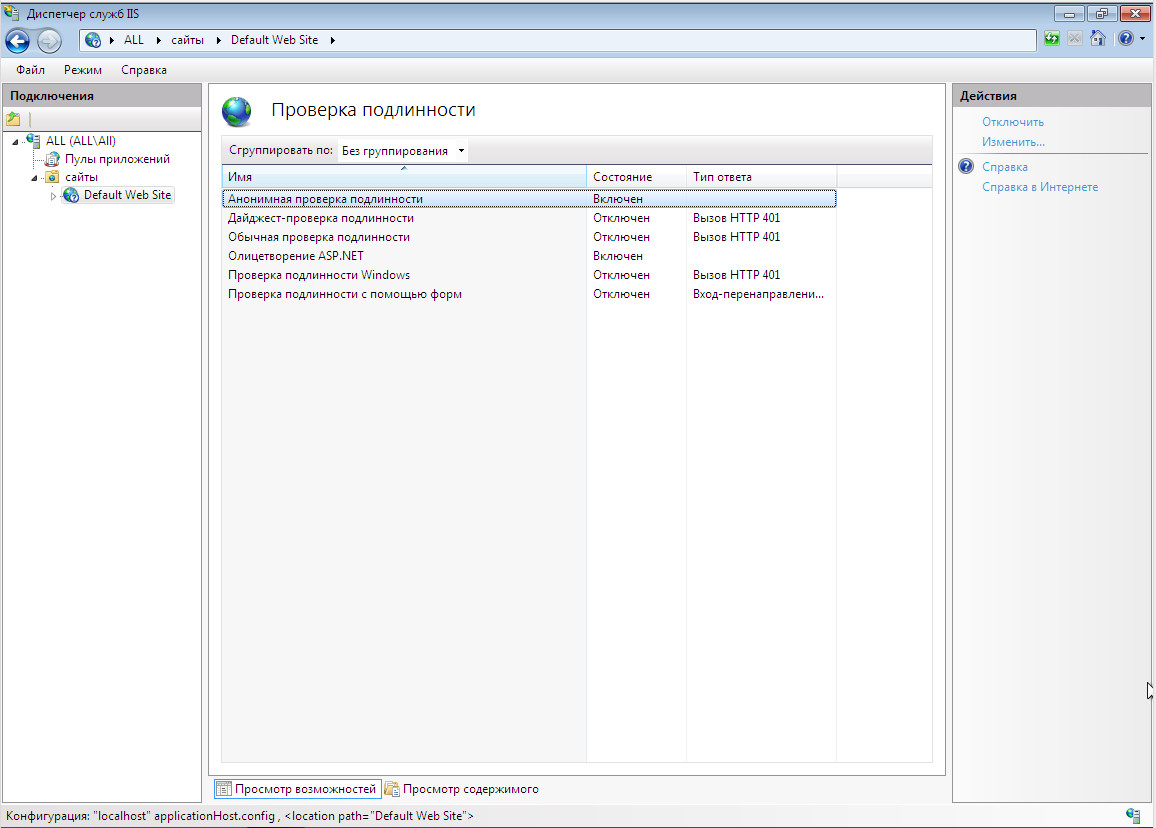Go back with the blue Back arrow

tap(18, 41)
